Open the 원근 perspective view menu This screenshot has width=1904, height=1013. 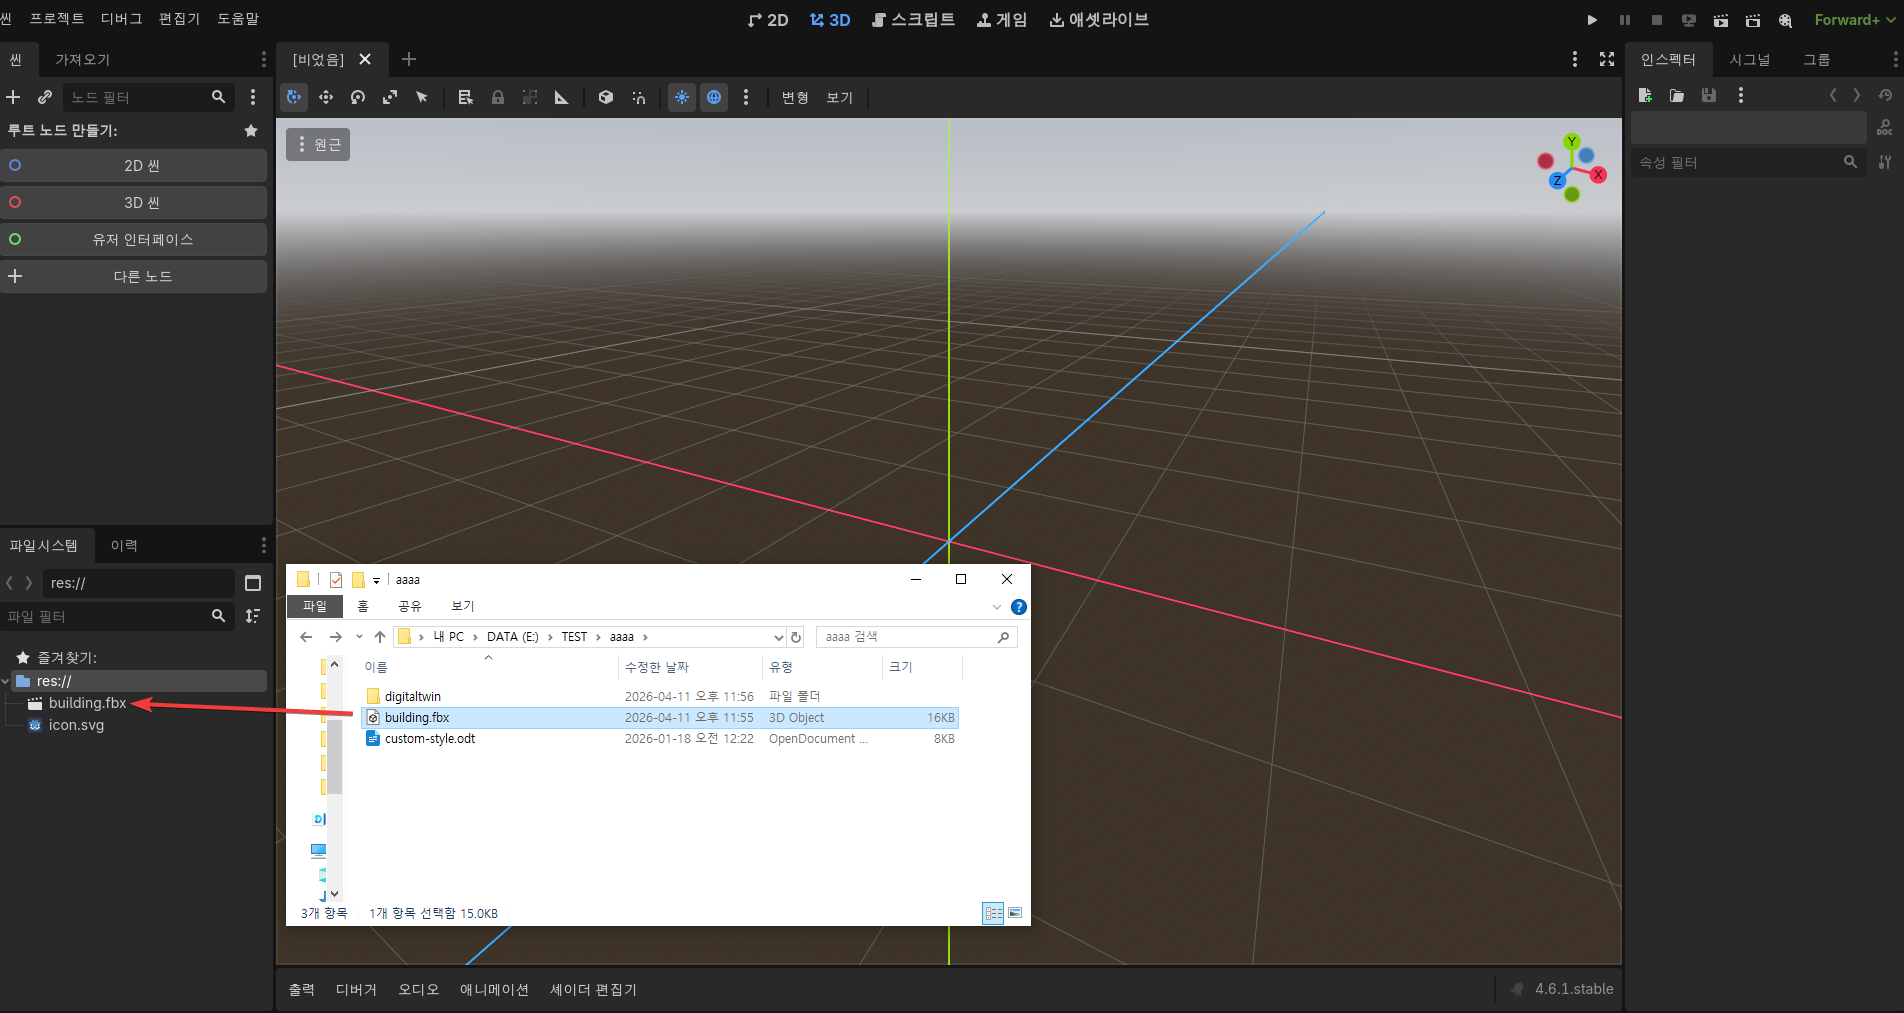click(318, 145)
